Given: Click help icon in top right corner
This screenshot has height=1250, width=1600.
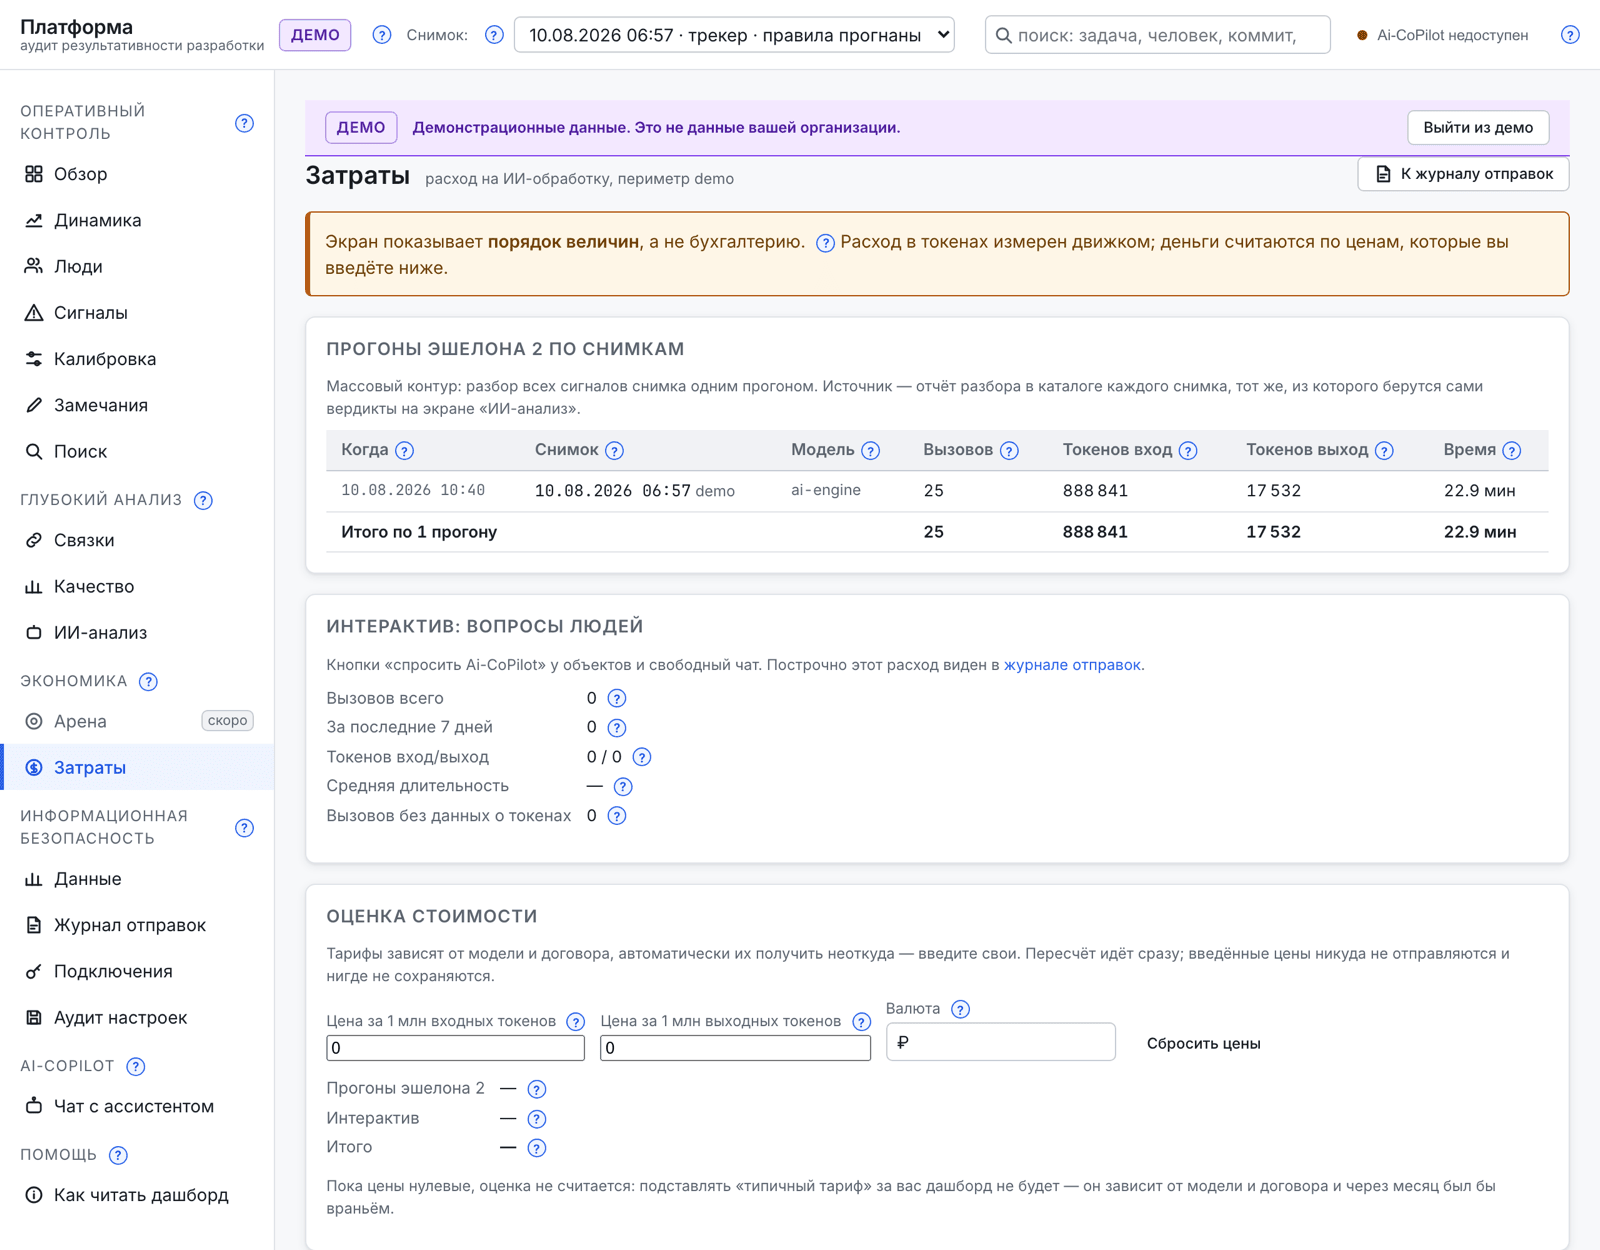Looking at the screenshot, I should 1570,35.
